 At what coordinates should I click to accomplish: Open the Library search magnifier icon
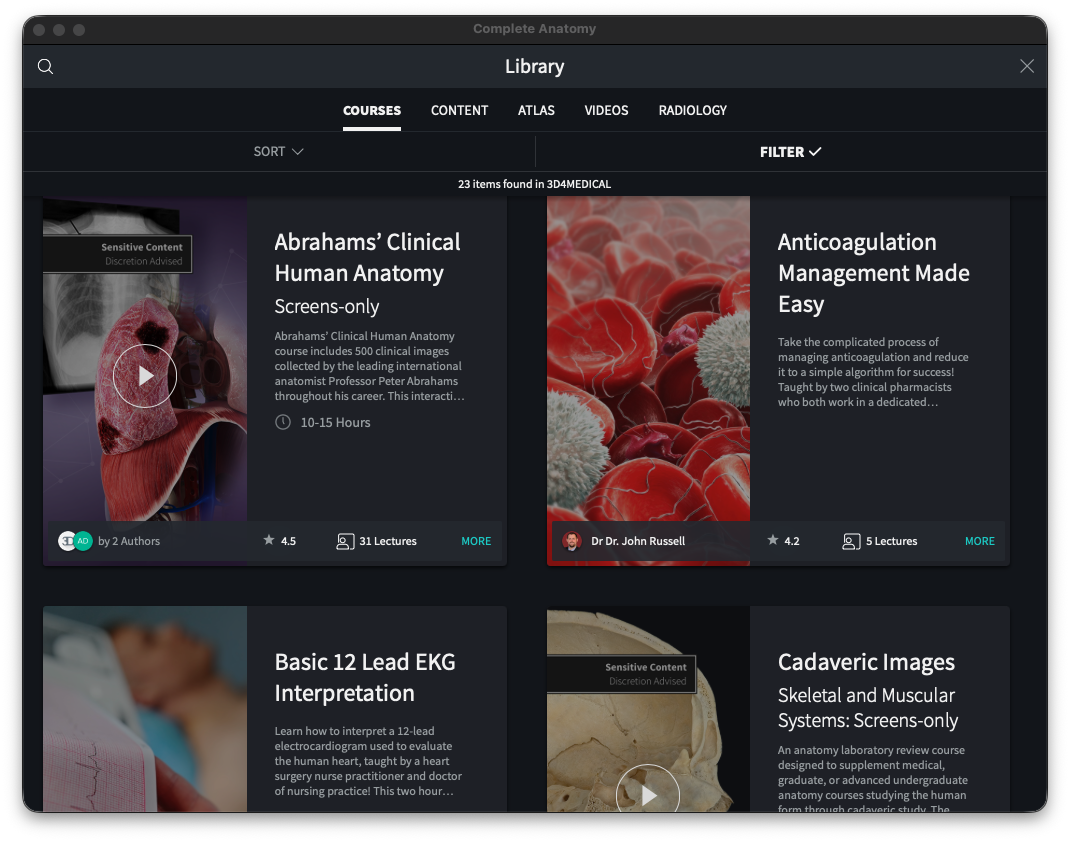point(45,66)
